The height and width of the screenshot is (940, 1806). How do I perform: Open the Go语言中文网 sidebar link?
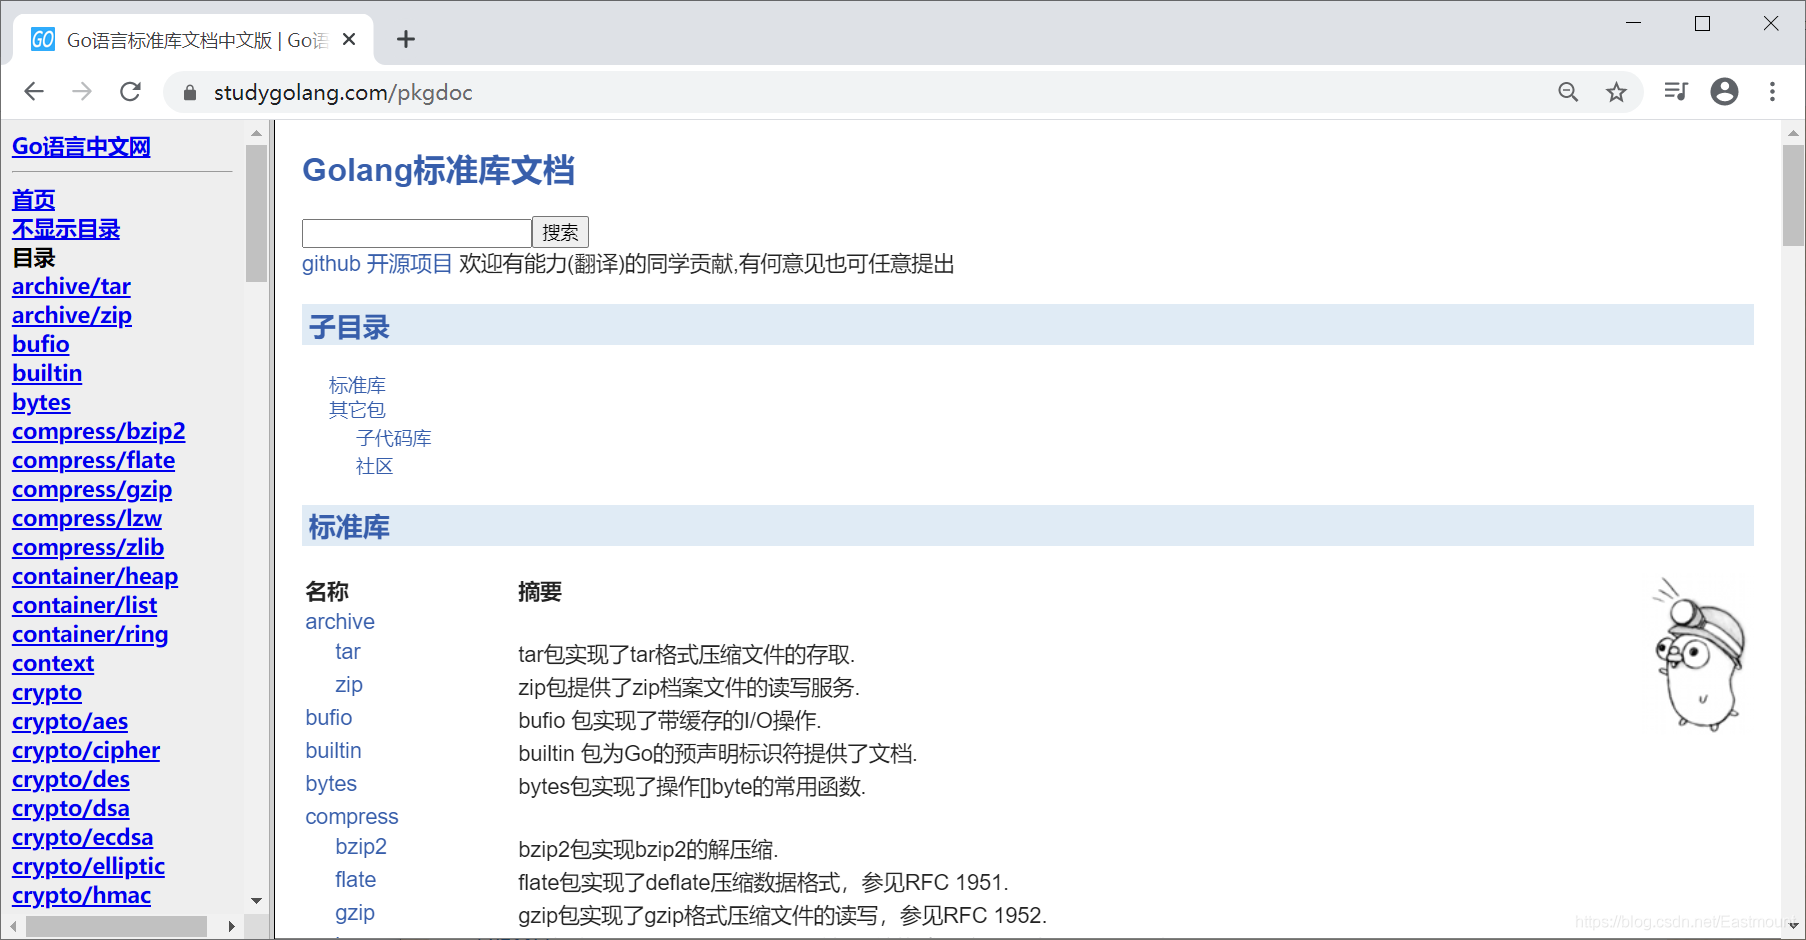click(81, 147)
